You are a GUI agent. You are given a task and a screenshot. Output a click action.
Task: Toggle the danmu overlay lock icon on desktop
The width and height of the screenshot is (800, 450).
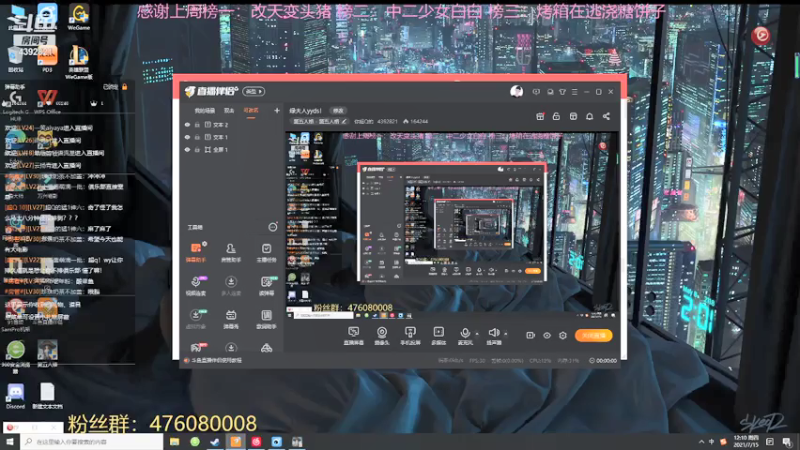pyautogui.click(x=124, y=87)
